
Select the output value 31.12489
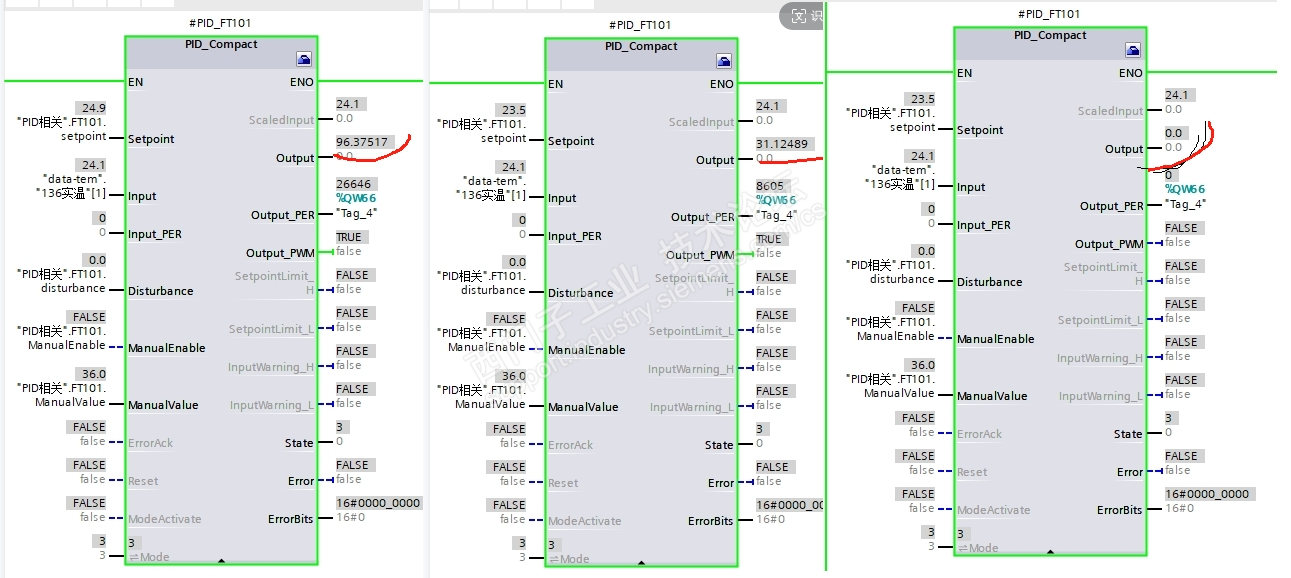782,144
